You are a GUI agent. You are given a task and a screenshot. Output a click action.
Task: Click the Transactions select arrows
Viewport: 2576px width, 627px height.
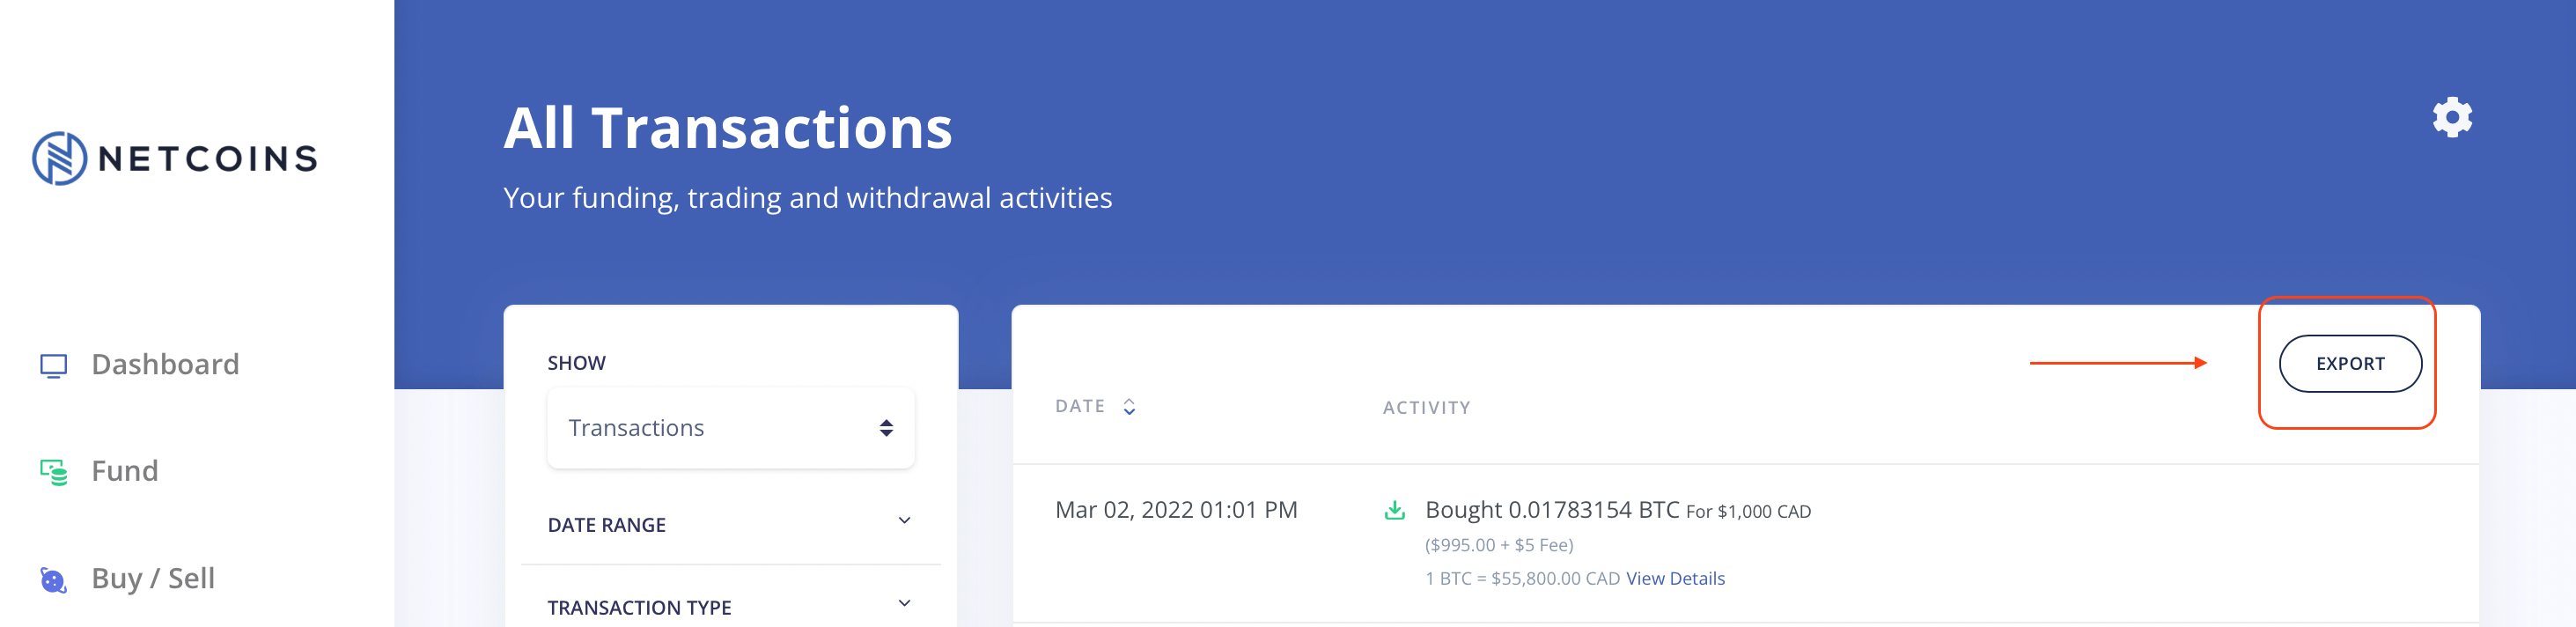(885, 428)
